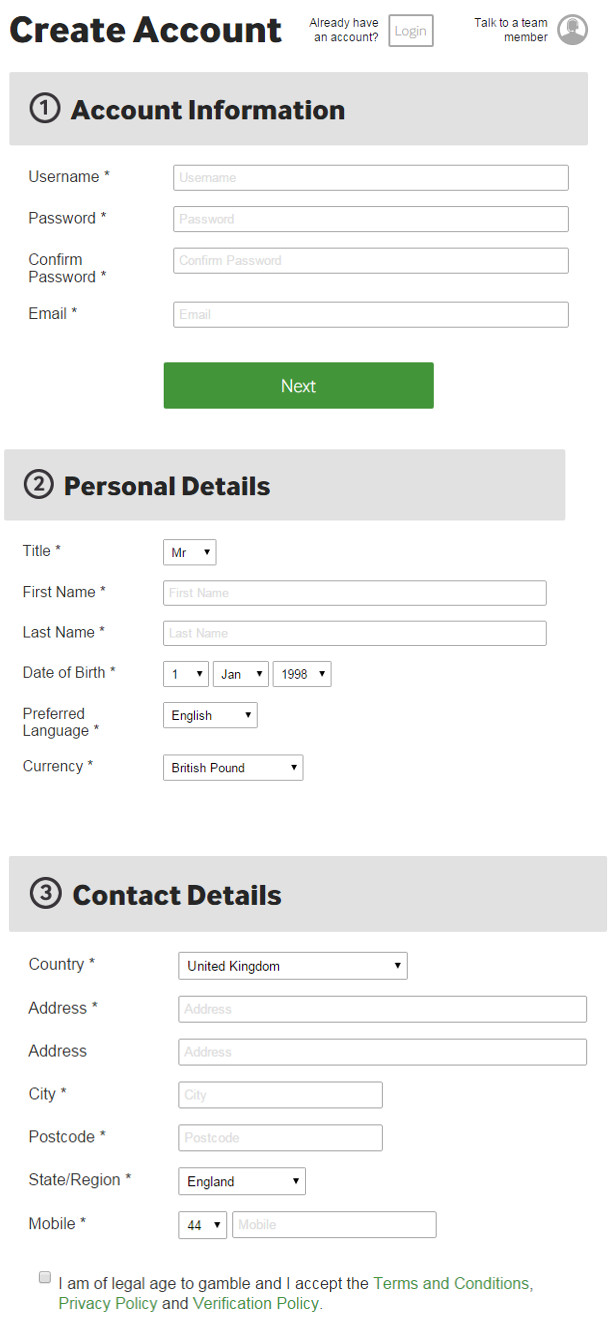Focus the Username input field
Viewport: 614px width, 1320px height.
pyautogui.click(x=371, y=178)
